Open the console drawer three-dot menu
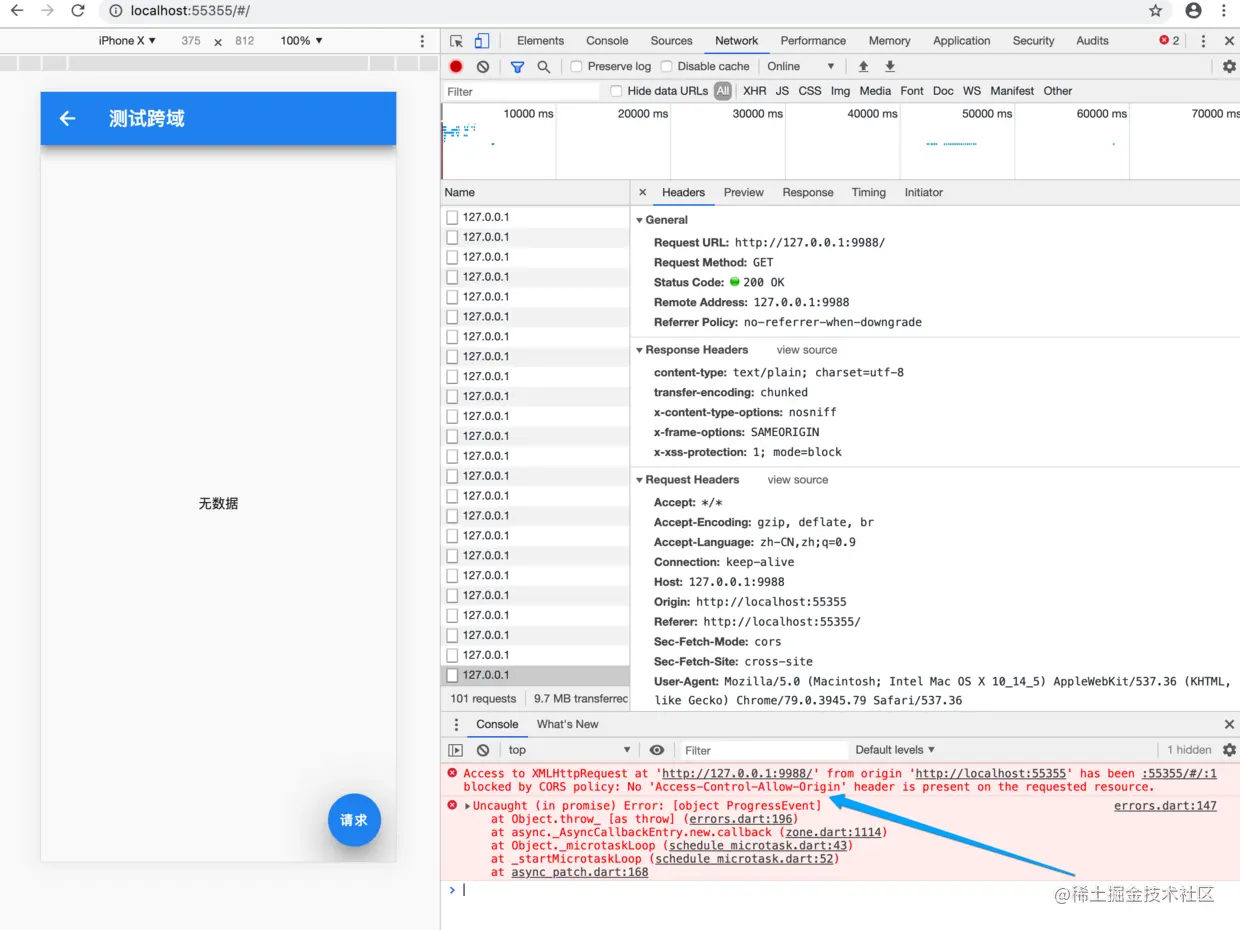The width and height of the screenshot is (1240, 930). [x=456, y=724]
